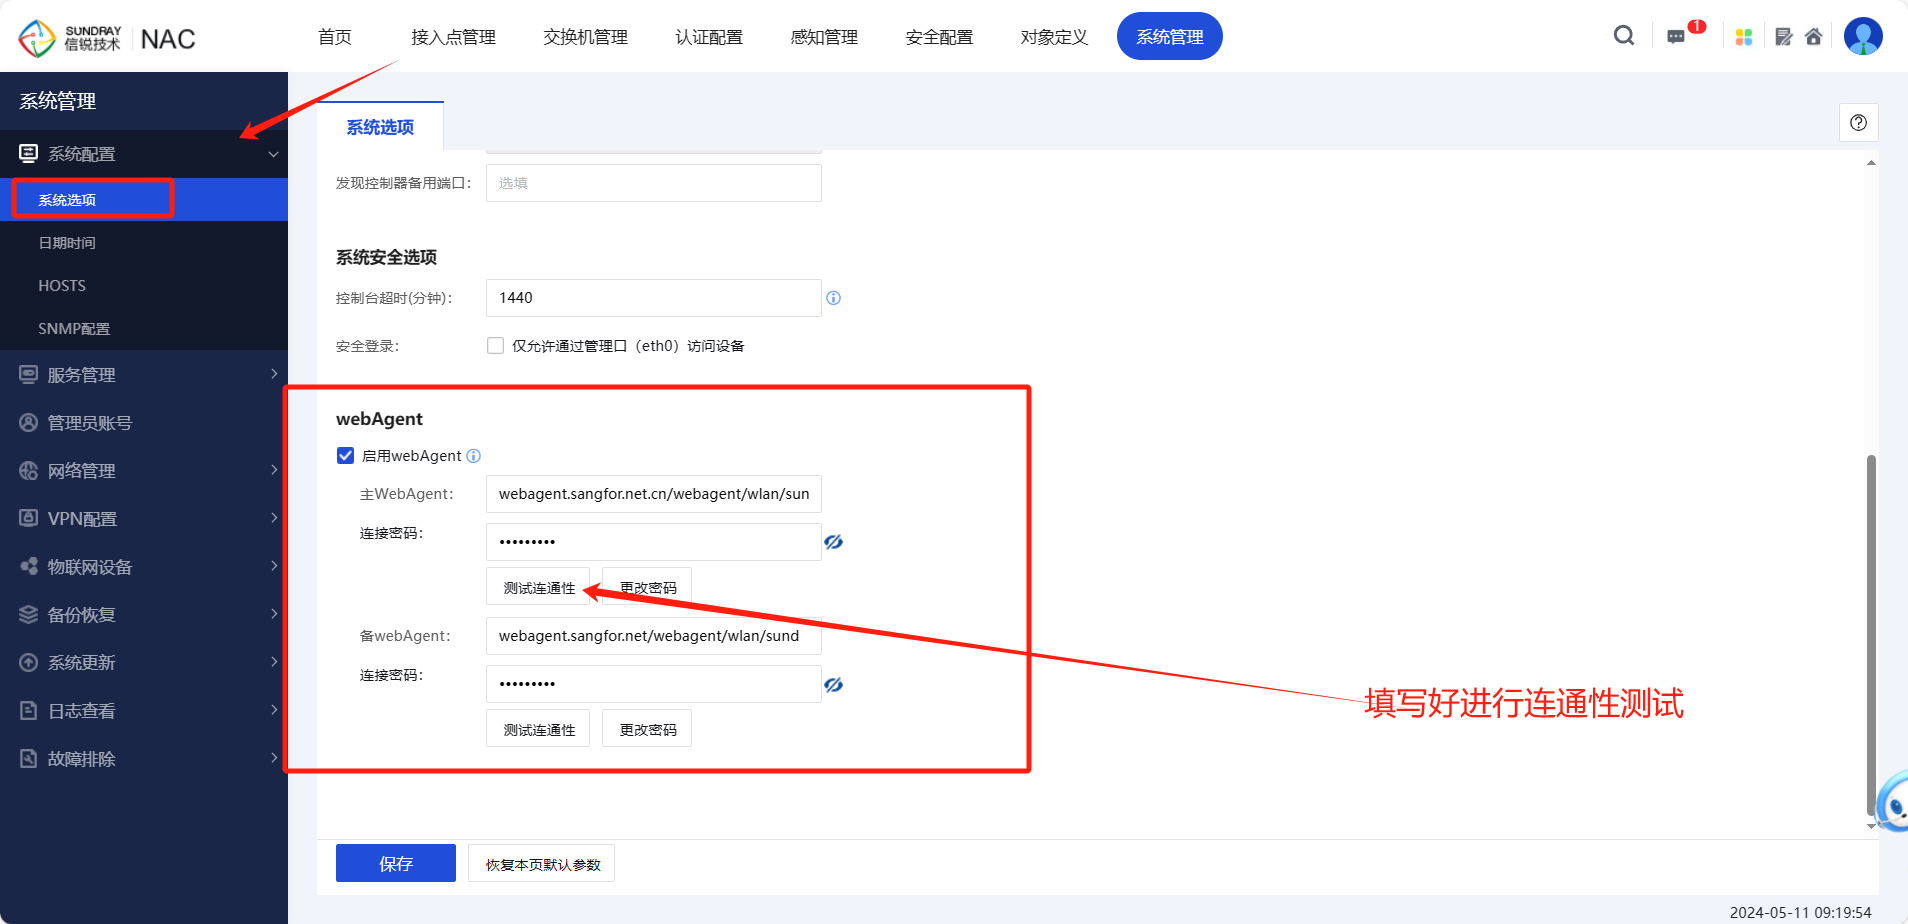Expand the 备份恢复 menu arrow
1908x924 pixels.
point(274,613)
